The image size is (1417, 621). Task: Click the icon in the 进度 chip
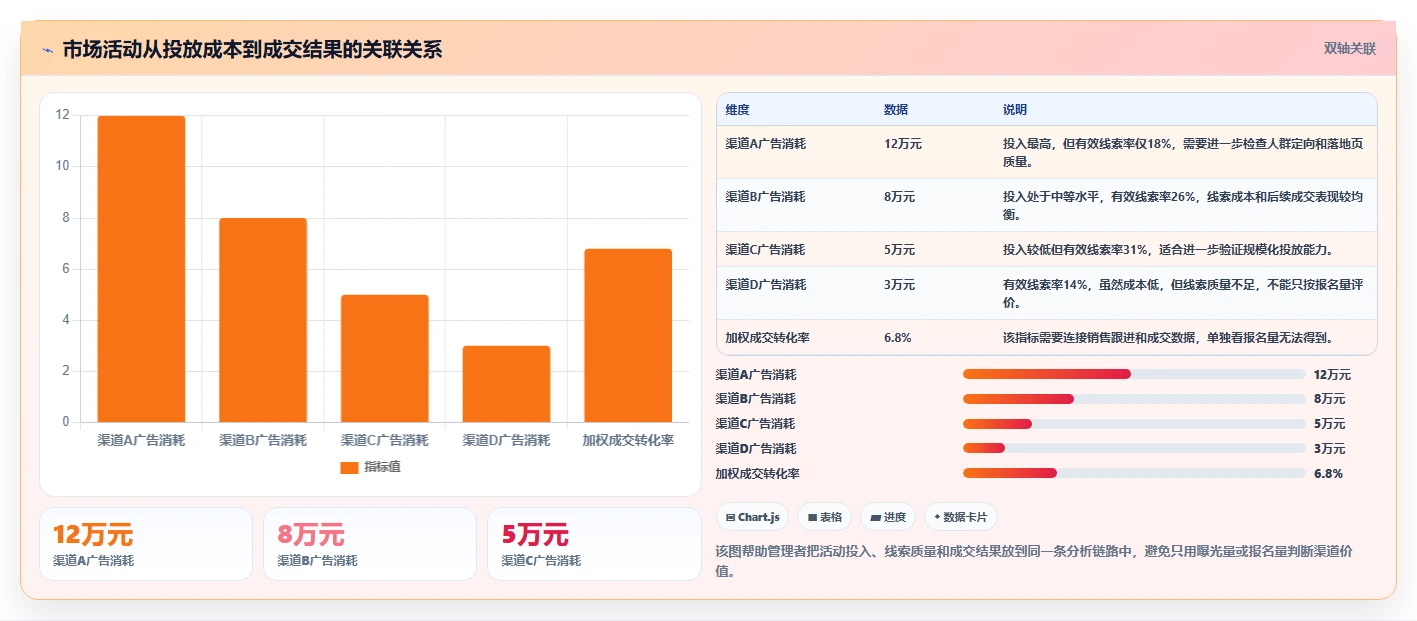click(876, 517)
